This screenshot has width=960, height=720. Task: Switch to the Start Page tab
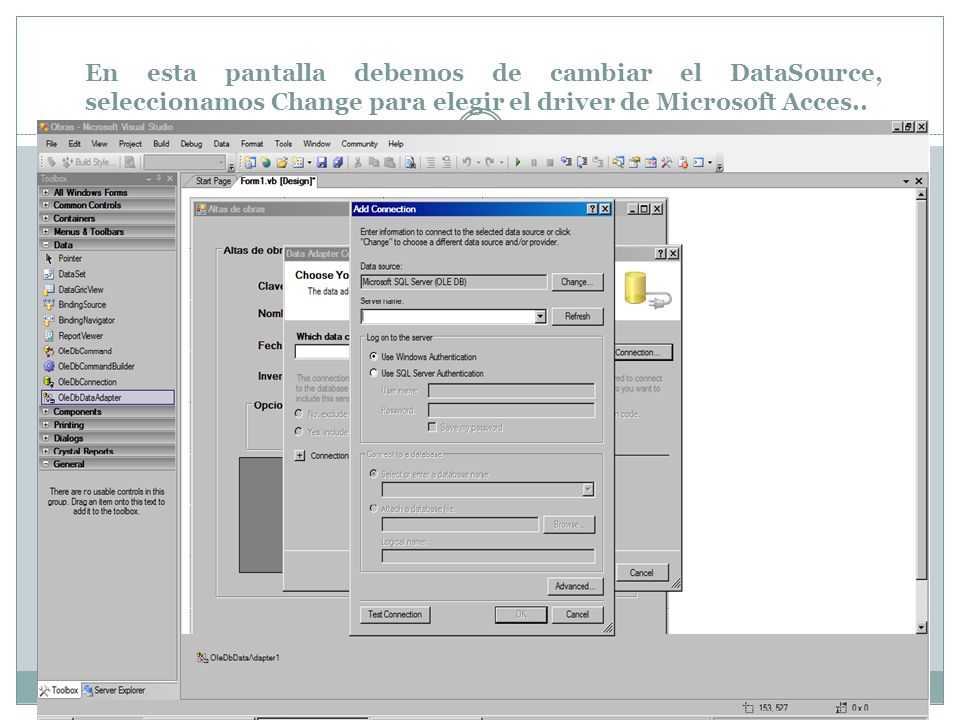[213, 181]
